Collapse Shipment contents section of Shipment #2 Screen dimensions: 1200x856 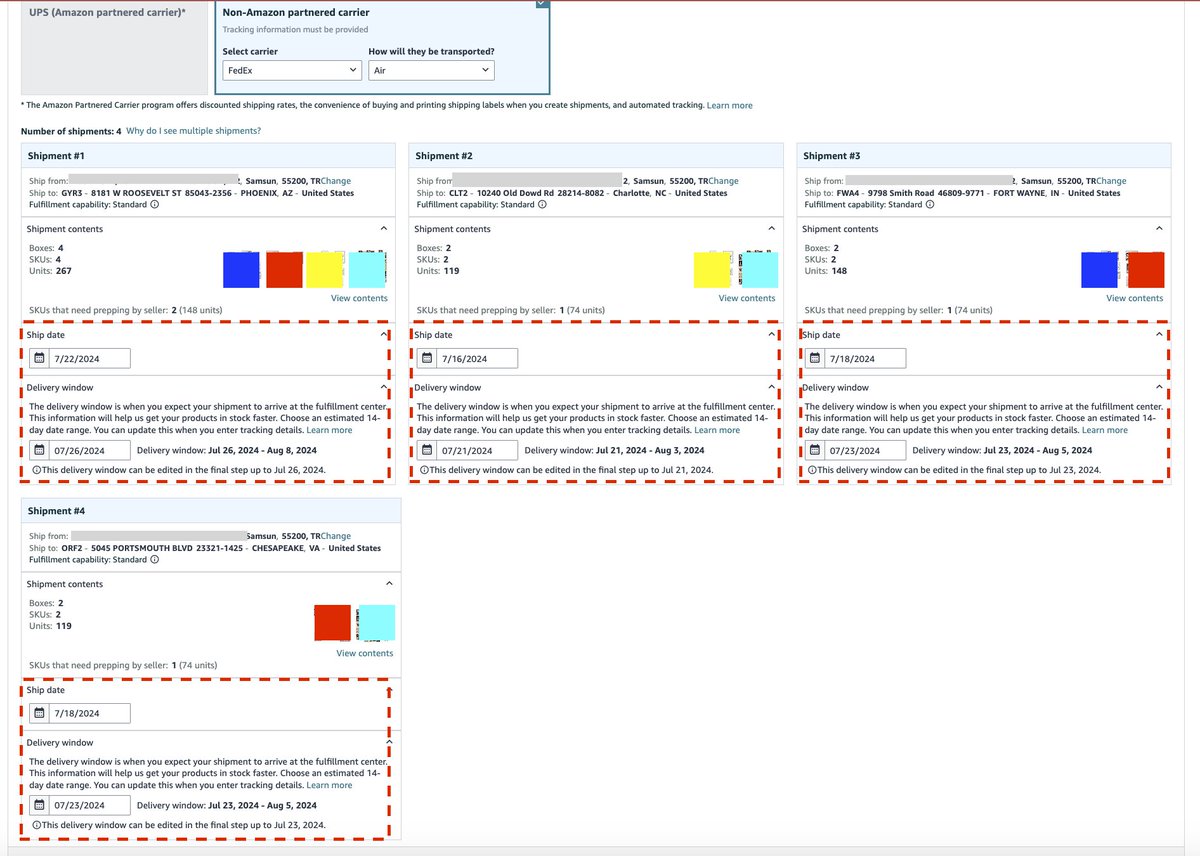point(771,229)
